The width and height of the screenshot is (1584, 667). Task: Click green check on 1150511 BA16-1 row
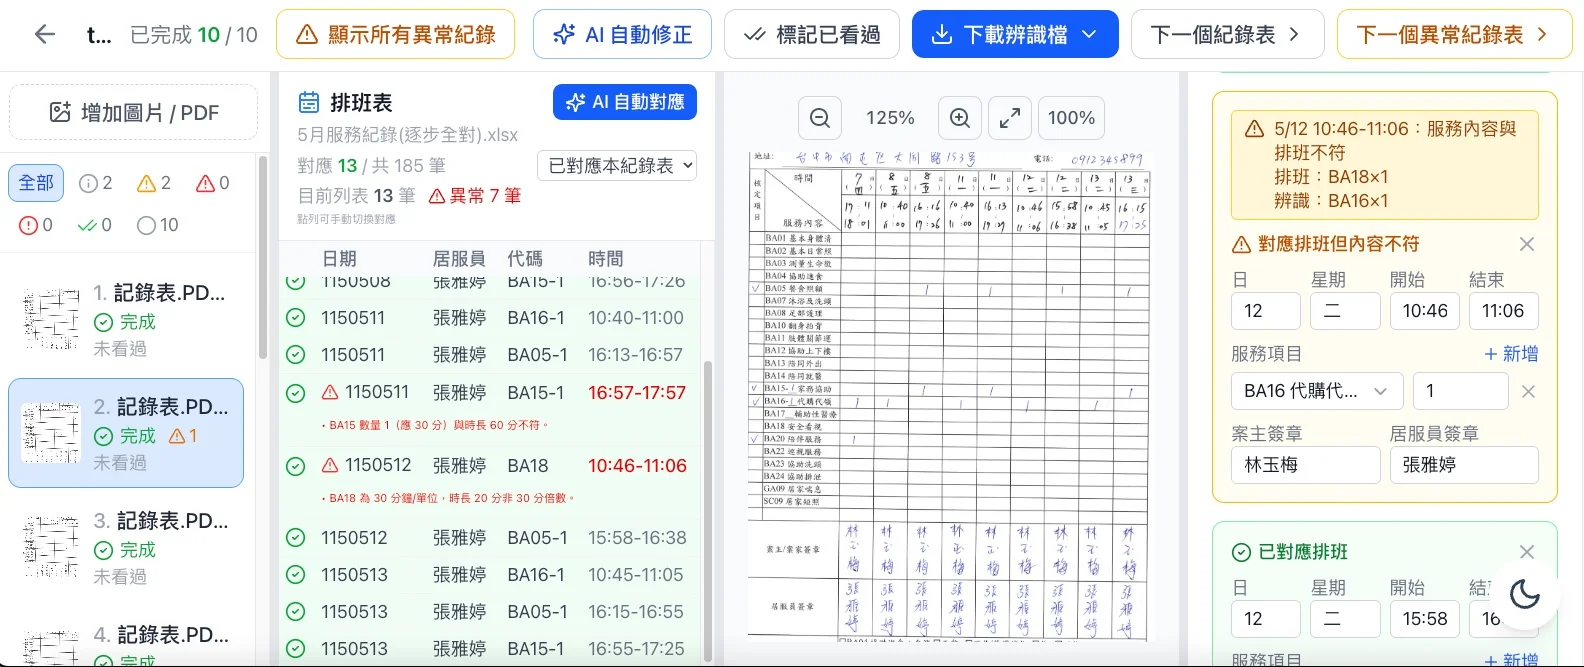(296, 318)
